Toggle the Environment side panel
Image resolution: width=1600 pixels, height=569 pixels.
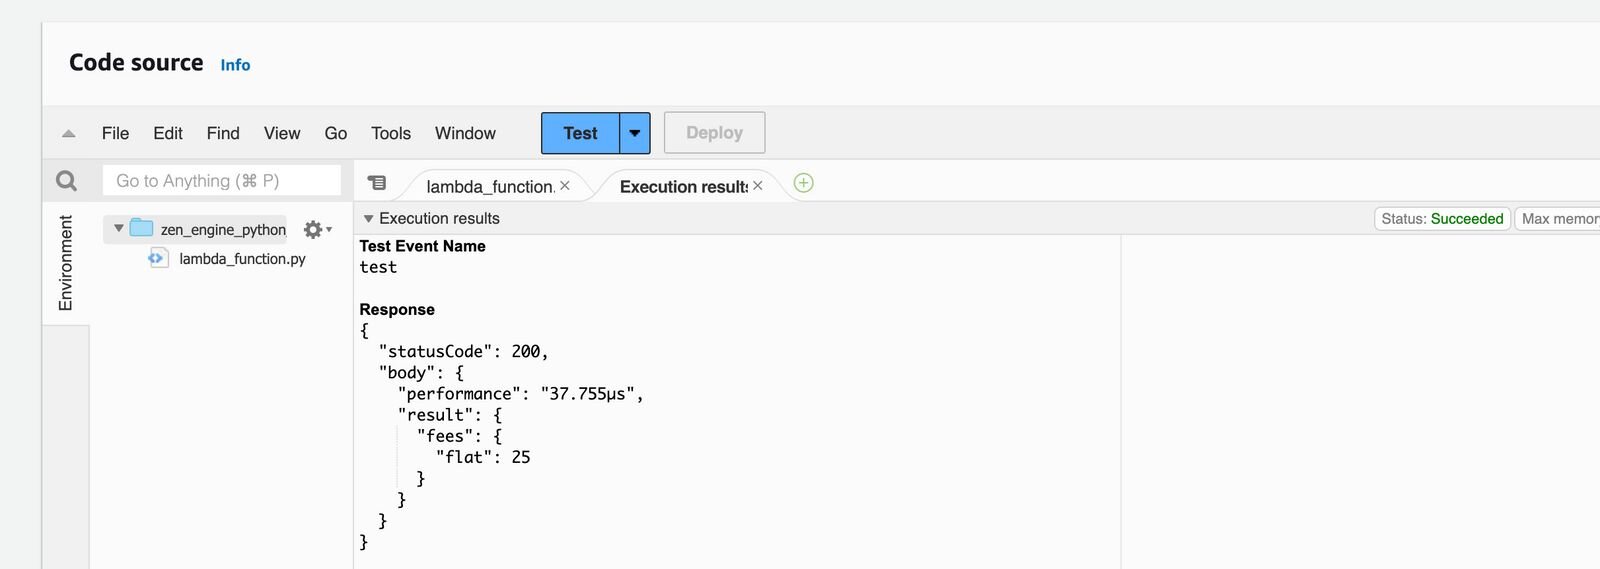tap(66, 263)
